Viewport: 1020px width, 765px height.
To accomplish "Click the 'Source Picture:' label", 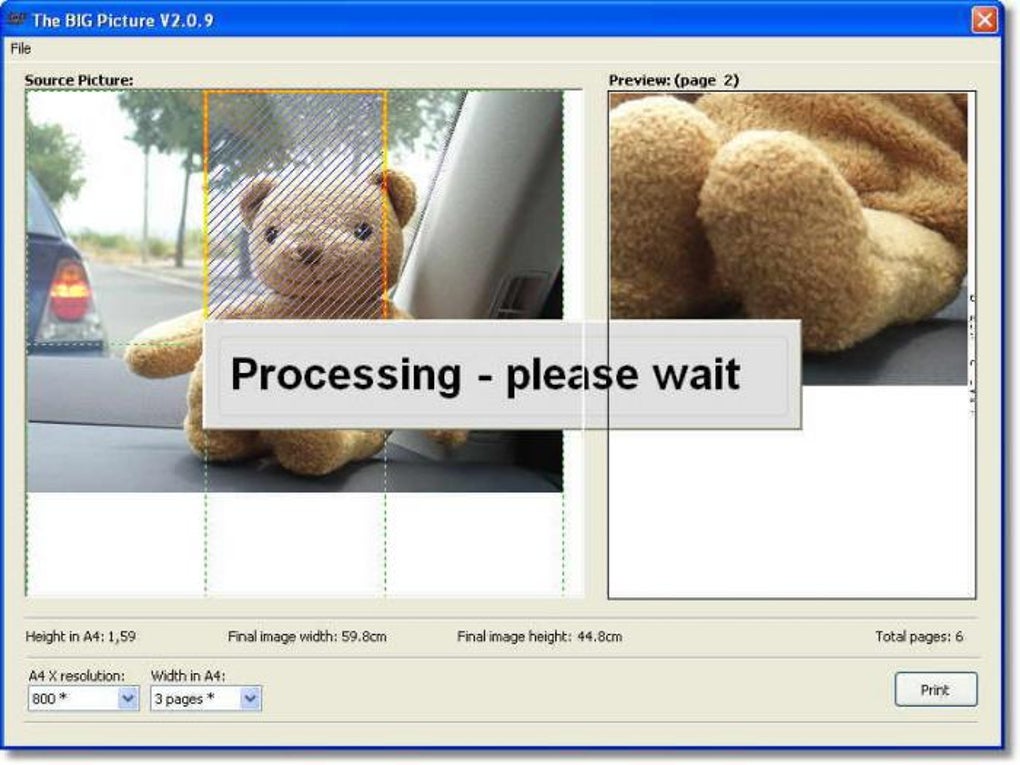I will click(79, 81).
